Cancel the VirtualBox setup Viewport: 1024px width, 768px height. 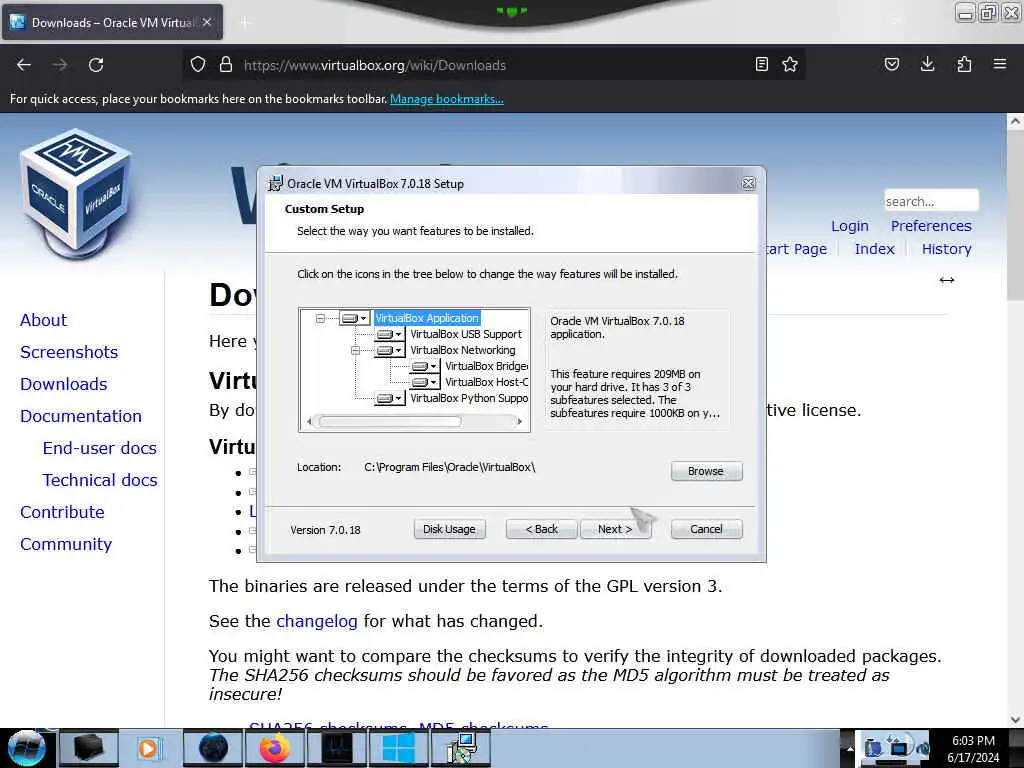(706, 529)
